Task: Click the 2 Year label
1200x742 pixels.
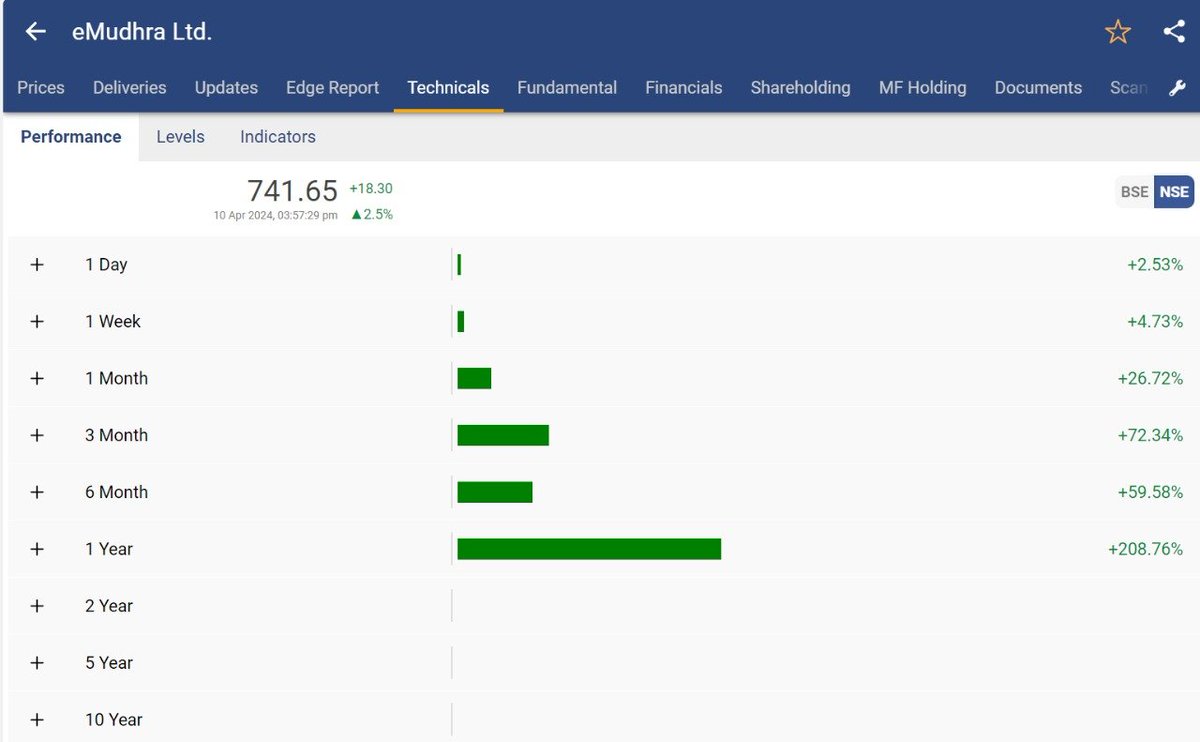Action: click(109, 607)
